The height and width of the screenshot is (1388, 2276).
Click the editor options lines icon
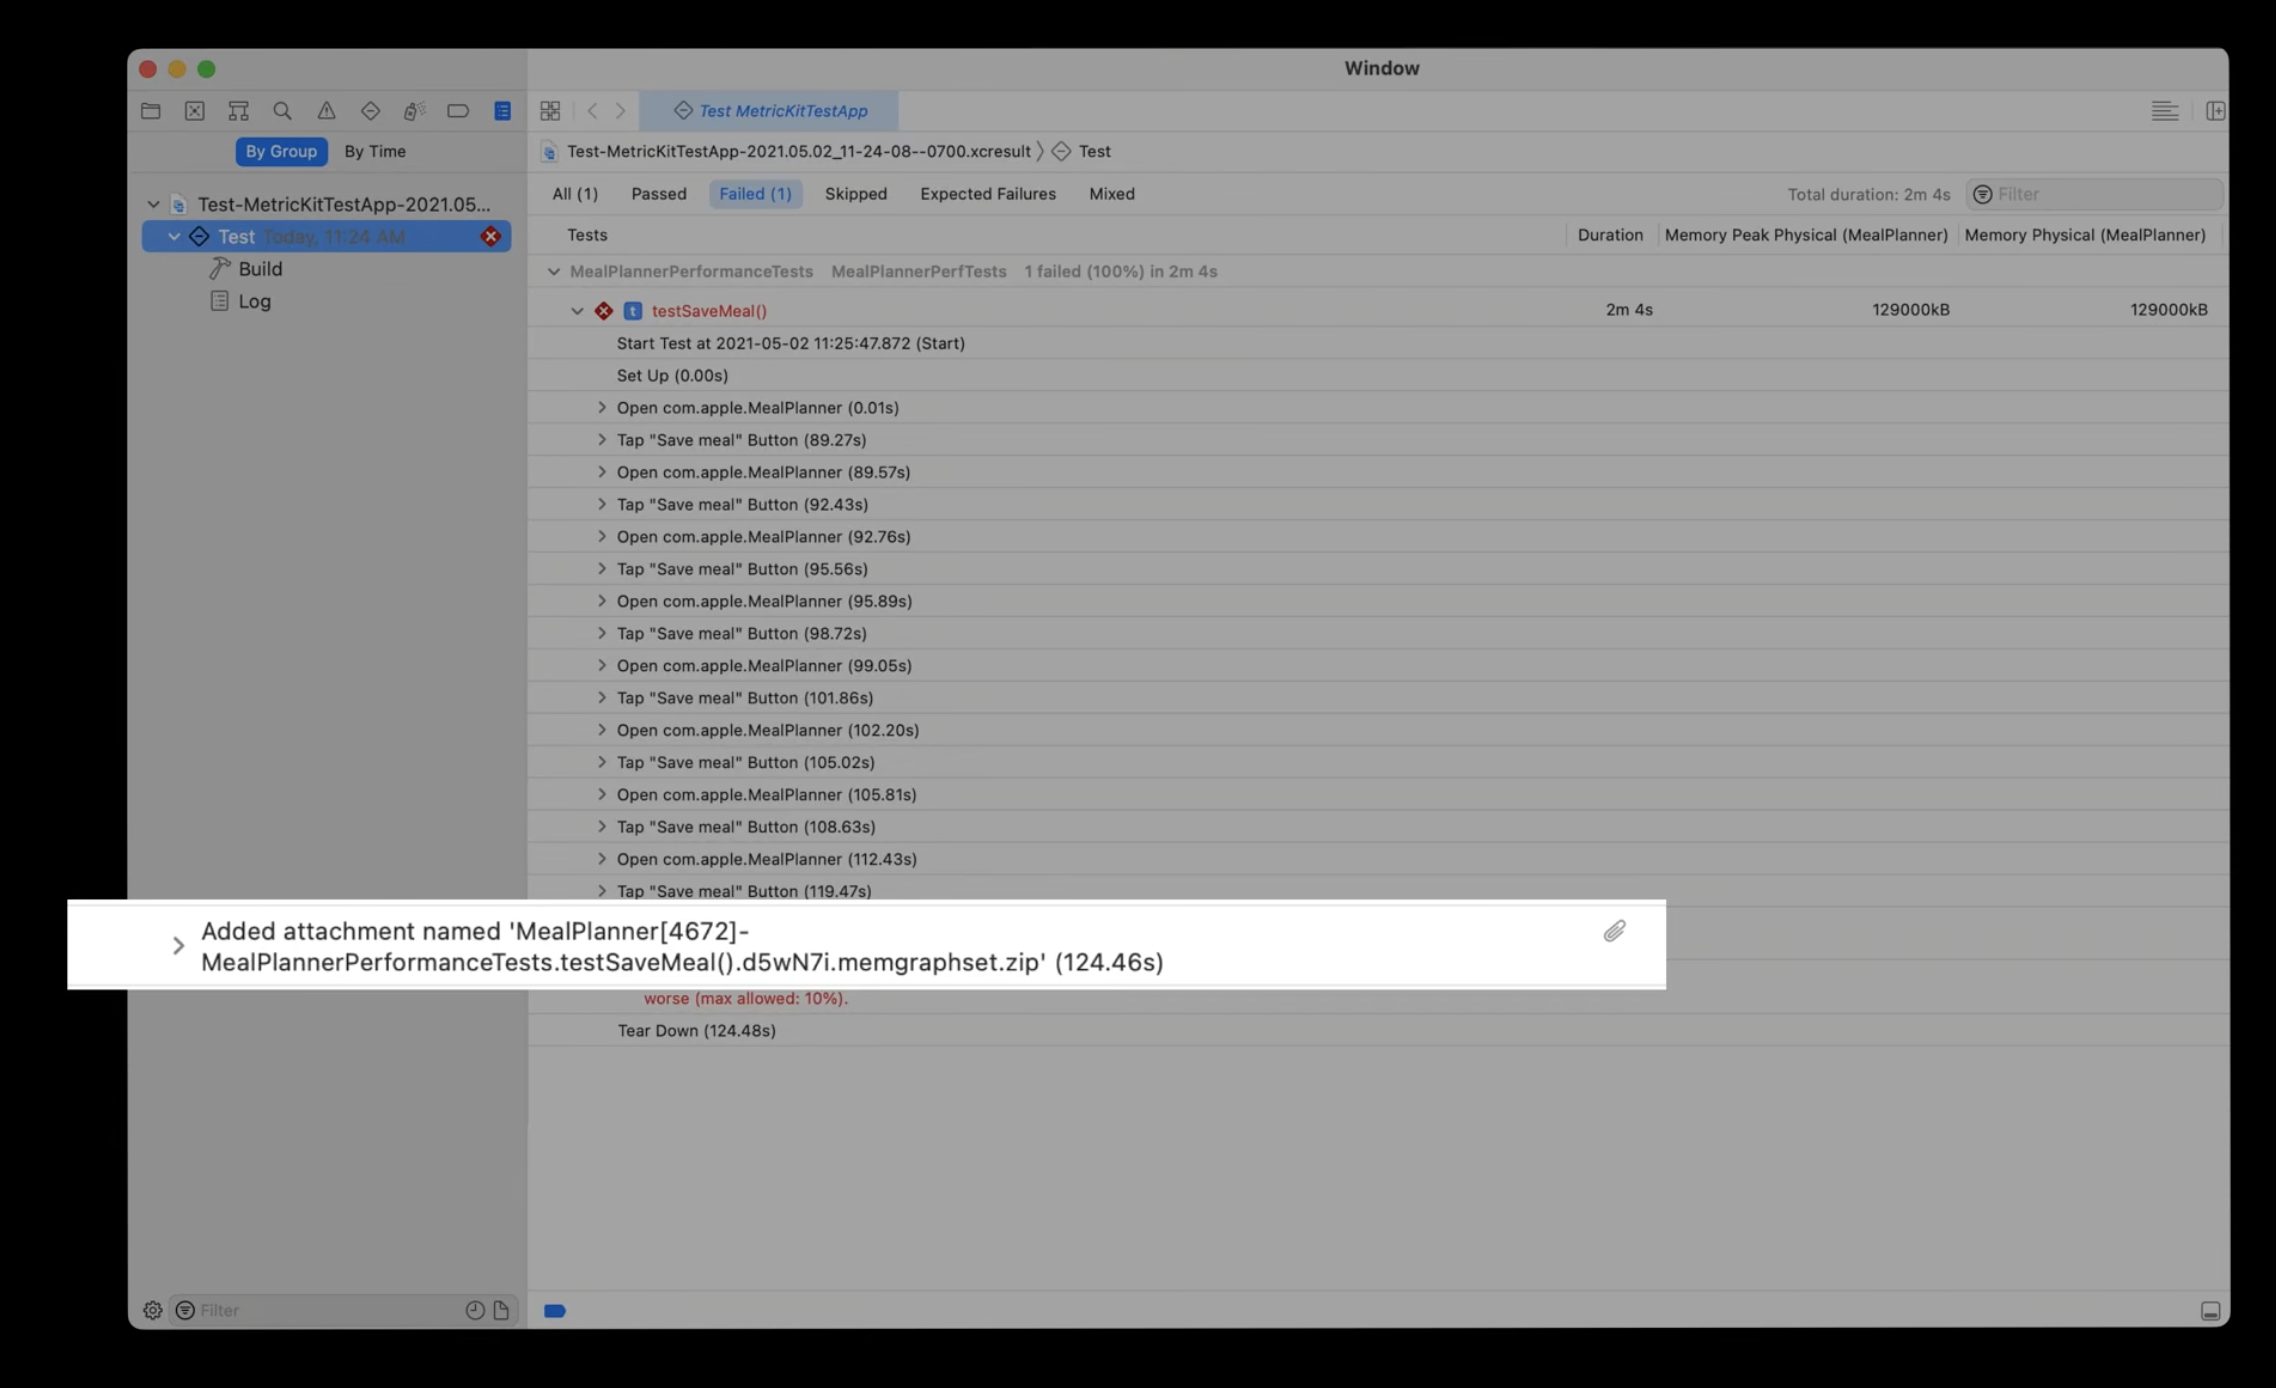2164,110
